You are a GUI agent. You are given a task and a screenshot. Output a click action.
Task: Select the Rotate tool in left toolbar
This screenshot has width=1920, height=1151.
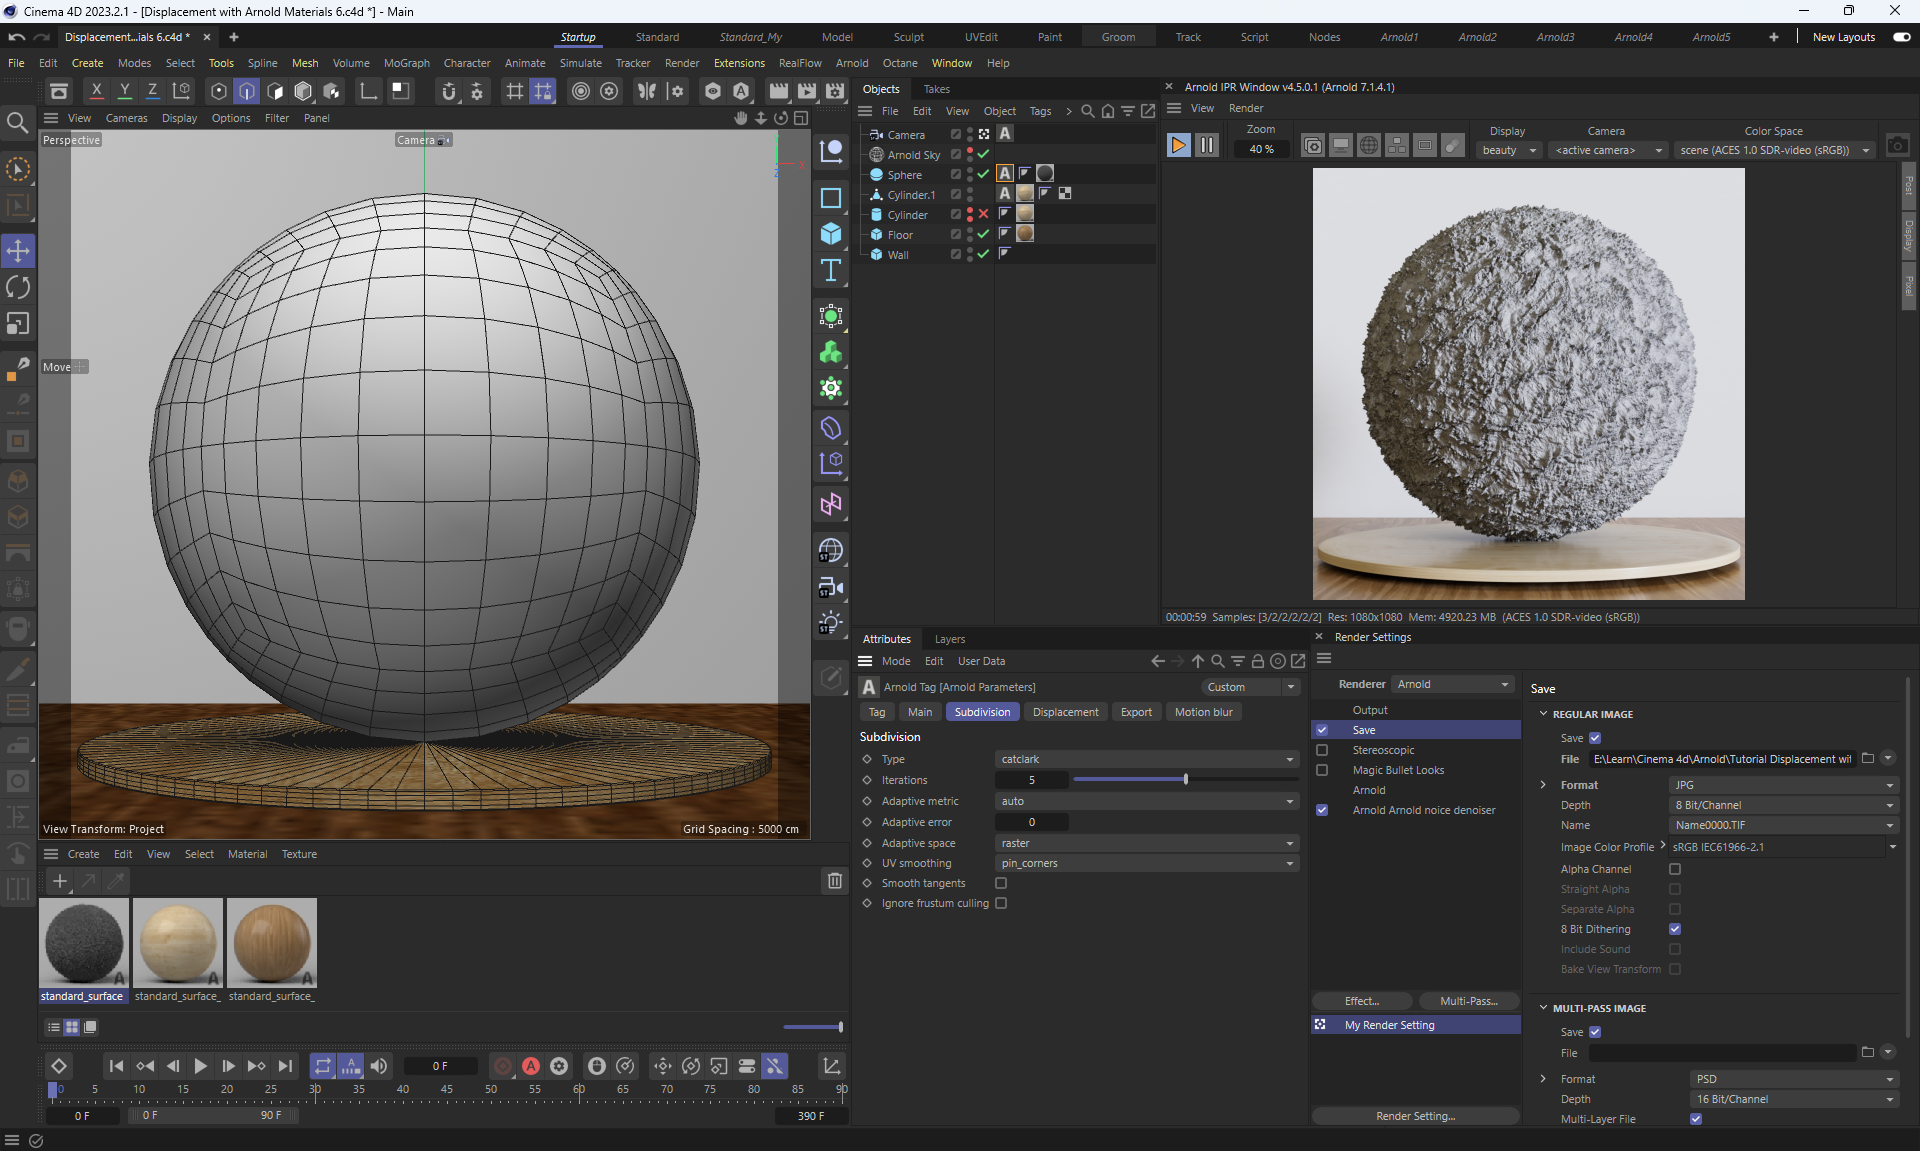point(18,288)
